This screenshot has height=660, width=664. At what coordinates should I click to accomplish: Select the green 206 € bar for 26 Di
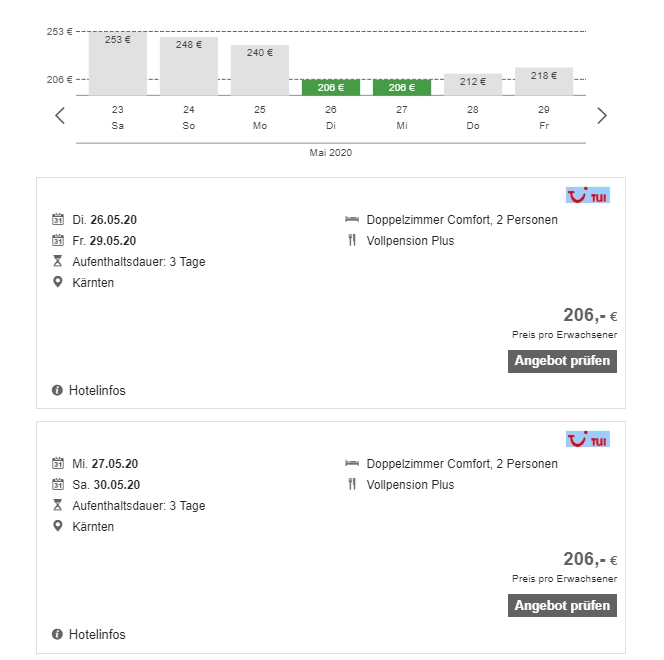click(331, 87)
